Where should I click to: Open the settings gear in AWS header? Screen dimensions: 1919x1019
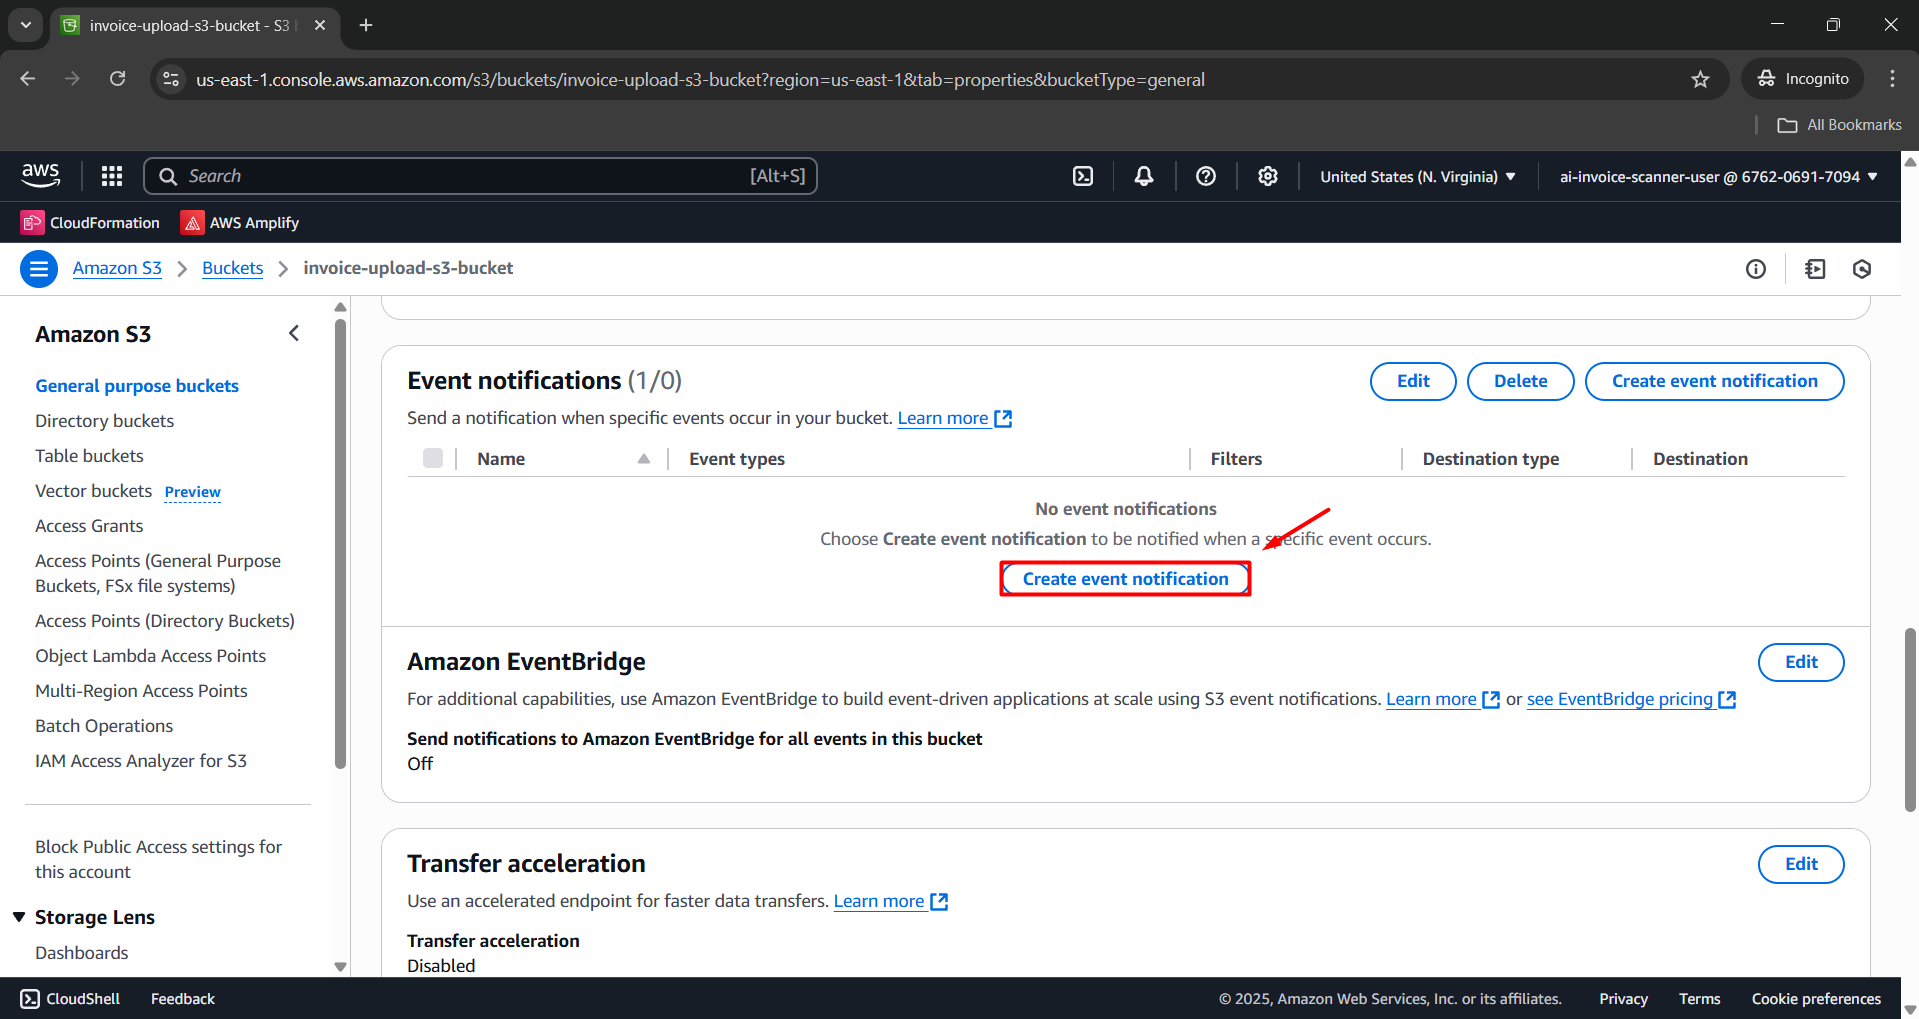[1268, 176]
